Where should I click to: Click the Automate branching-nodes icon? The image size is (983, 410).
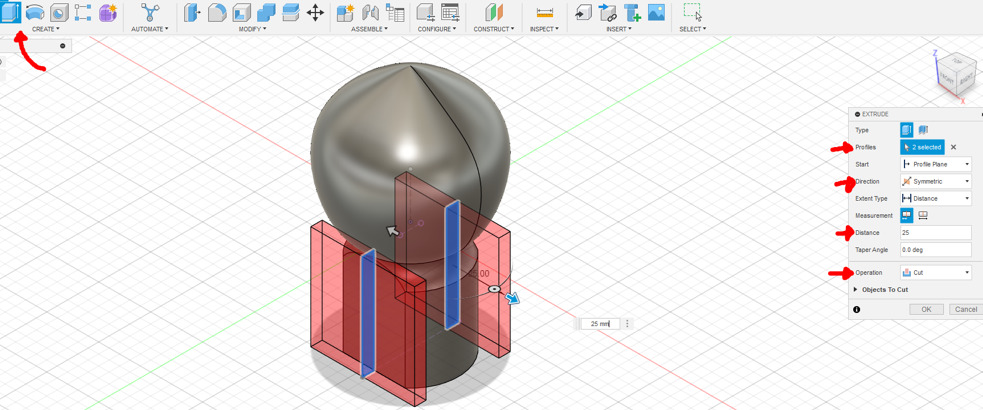pos(149,12)
